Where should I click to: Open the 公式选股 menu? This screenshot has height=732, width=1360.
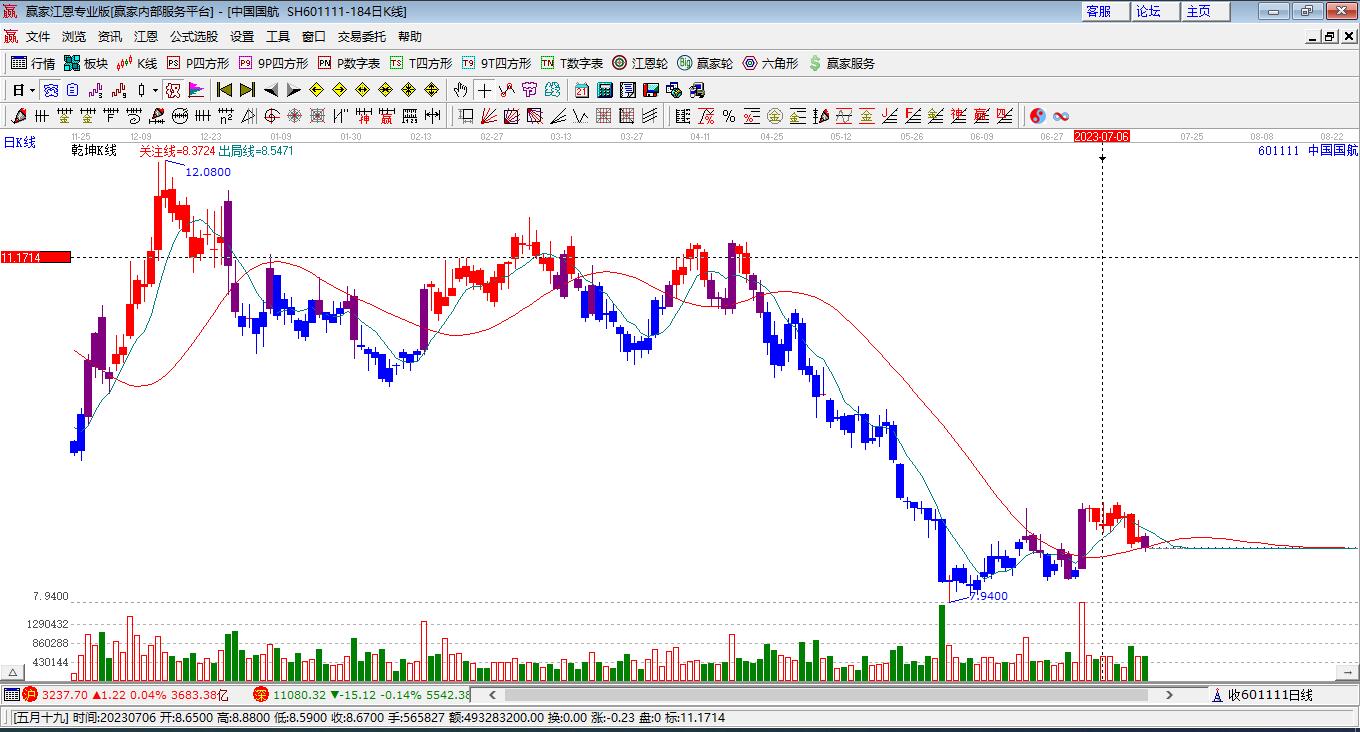pos(194,37)
